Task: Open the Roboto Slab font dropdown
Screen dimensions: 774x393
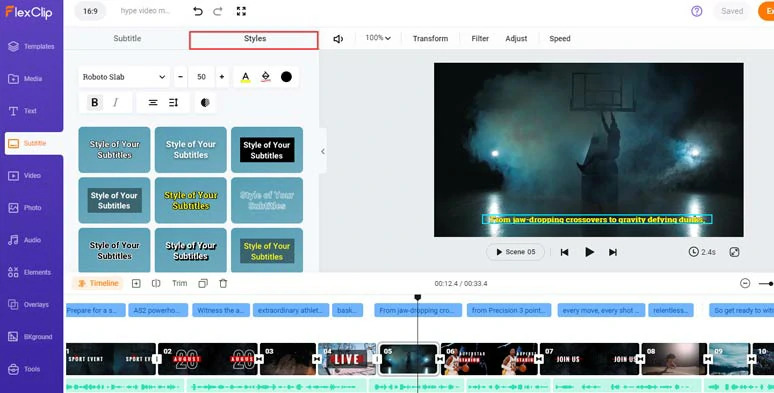Action: (123, 77)
